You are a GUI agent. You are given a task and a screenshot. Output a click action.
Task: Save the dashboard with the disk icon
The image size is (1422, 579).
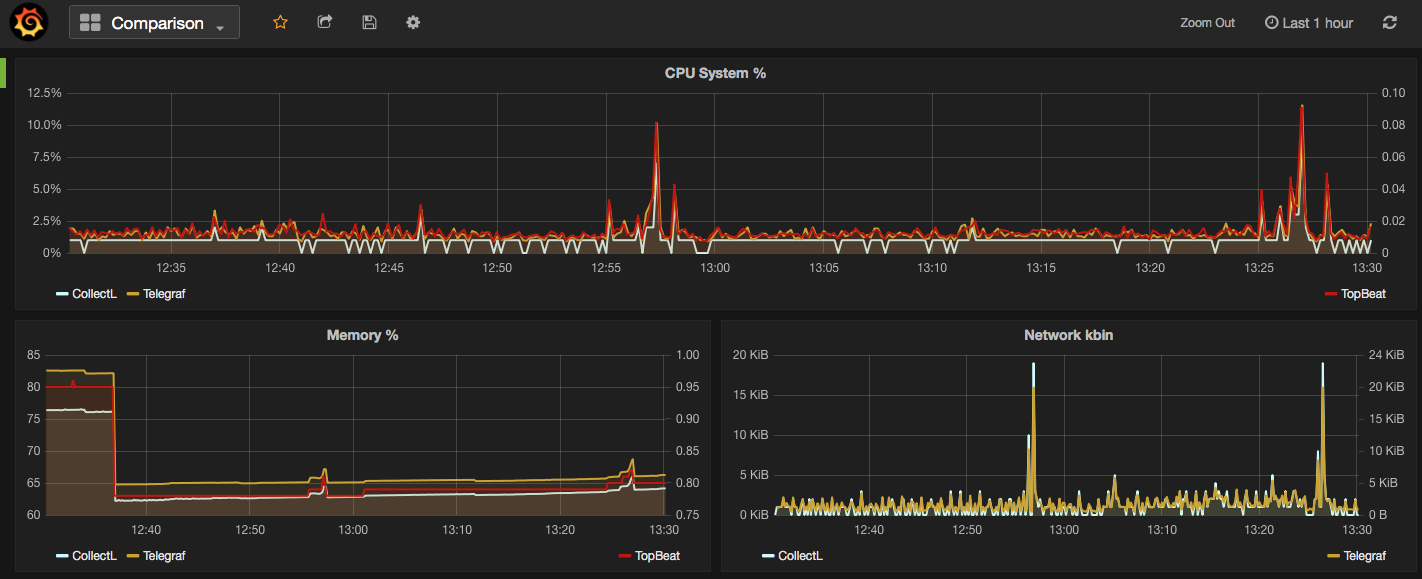[369, 22]
